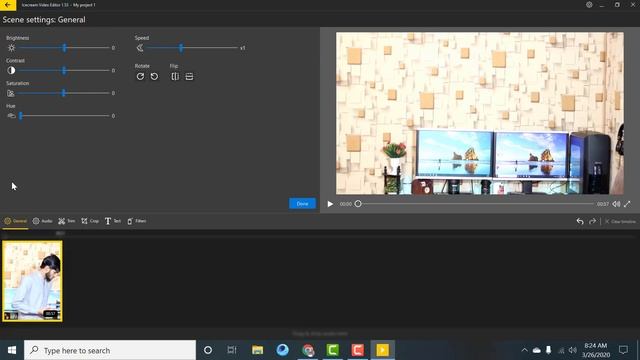Open the green Camtasia taskbar icon
This screenshot has width=640, height=360.
(333, 350)
